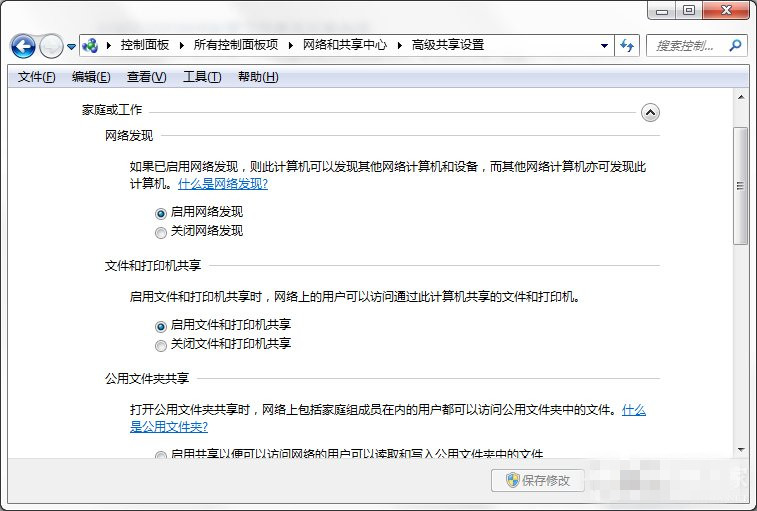Expand arrow after 所有控制面板项 breadcrumb
Image resolution: width=757 pixels, height=511 pixels.
click(x=291, y=45)
